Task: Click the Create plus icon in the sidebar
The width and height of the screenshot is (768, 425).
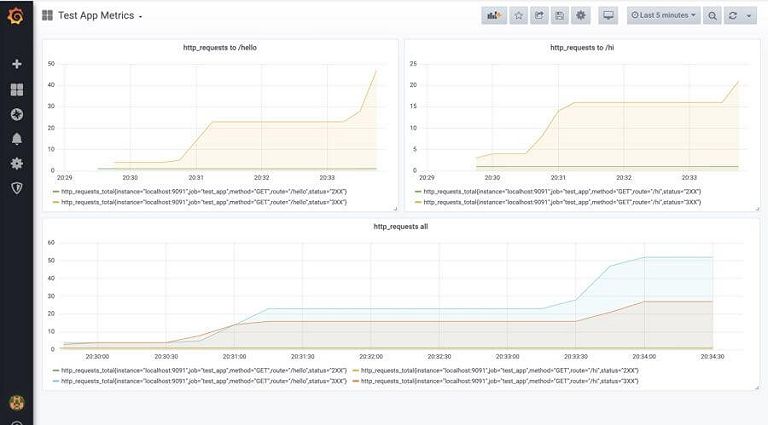Action: (17, 64)
